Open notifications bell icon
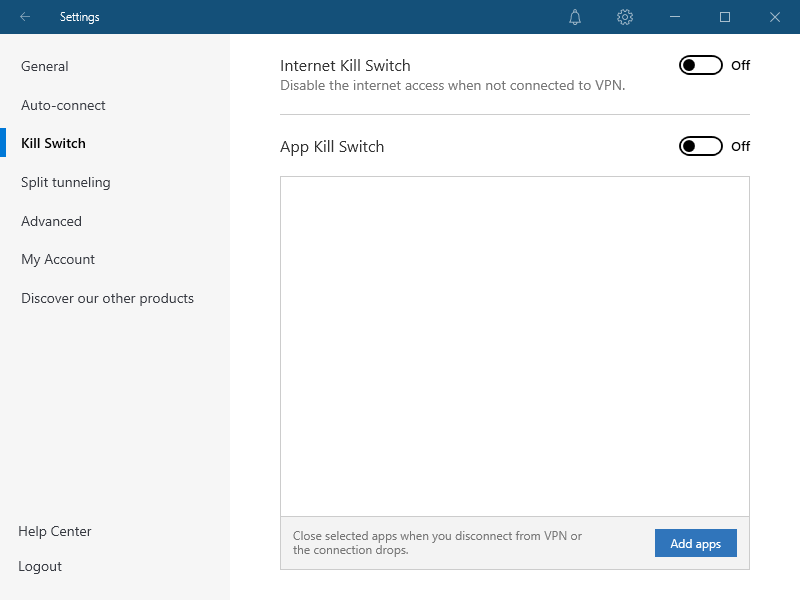Screen dimensions: 800x600 575,17
